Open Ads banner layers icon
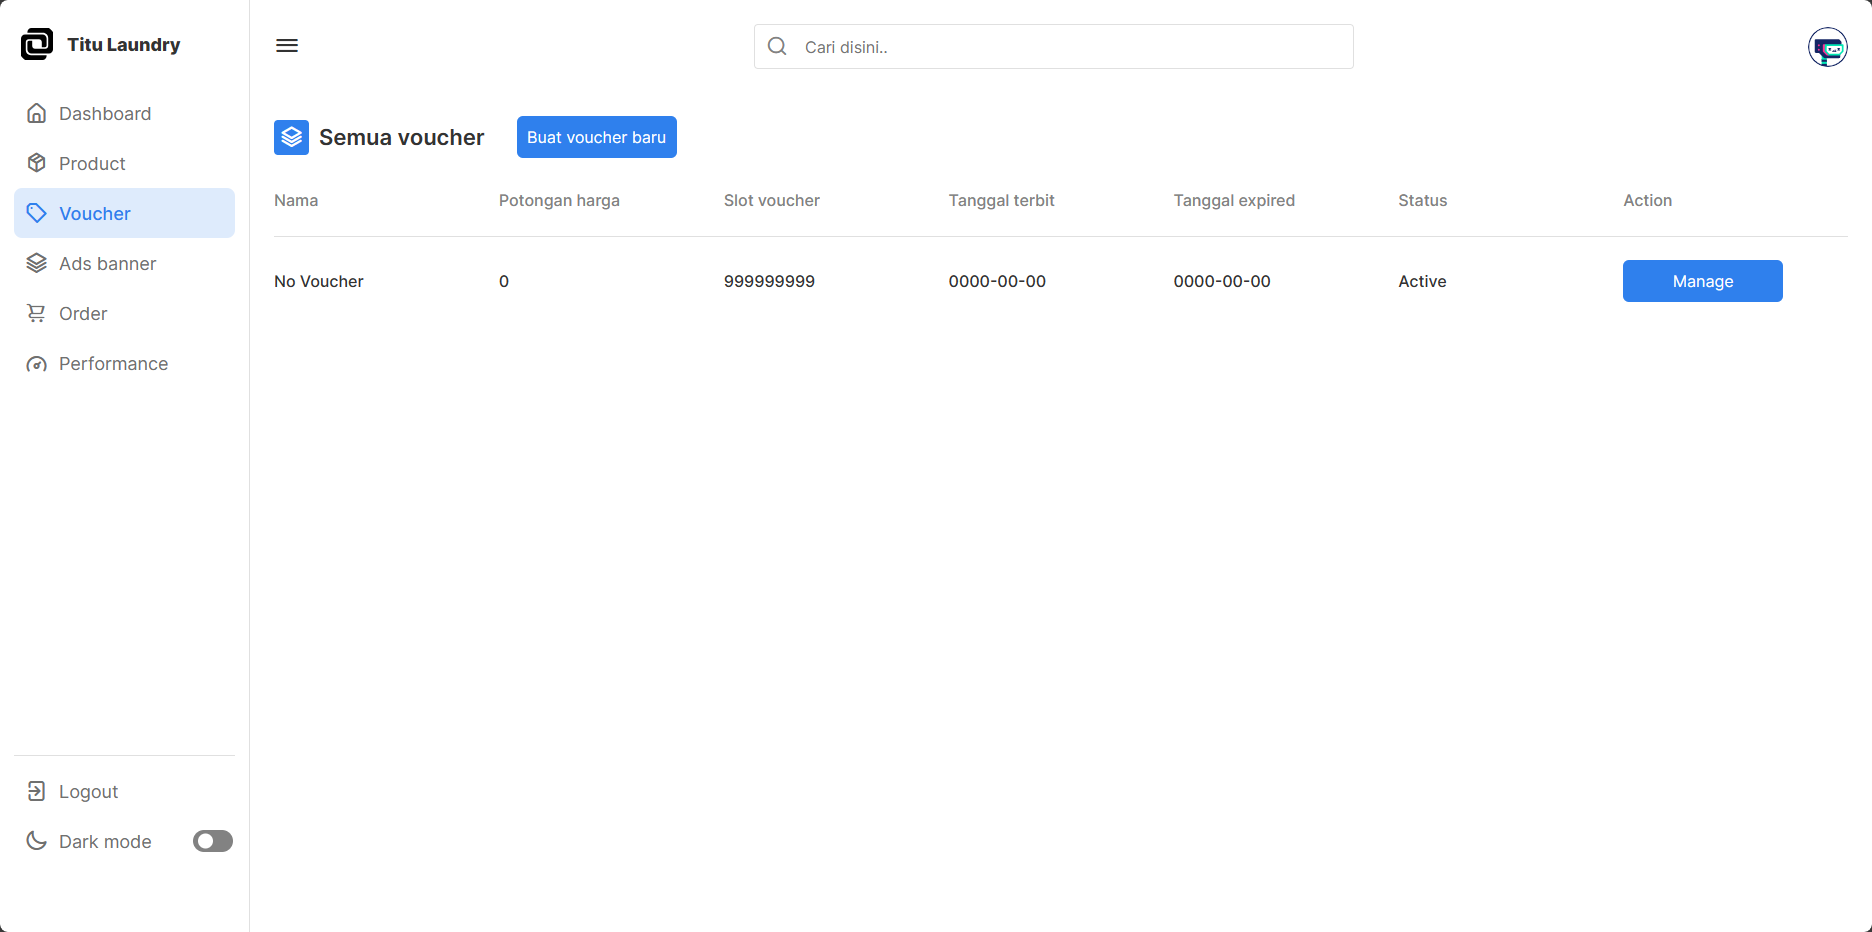The image size is (1872, 932). pos(36,263)
